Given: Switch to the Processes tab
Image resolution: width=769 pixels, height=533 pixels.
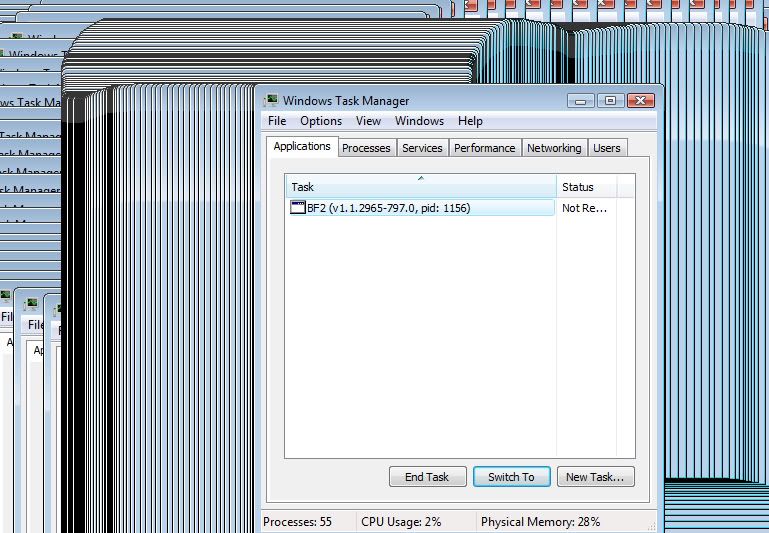Looking at the screenshot, I should click(x=366, y=148).
